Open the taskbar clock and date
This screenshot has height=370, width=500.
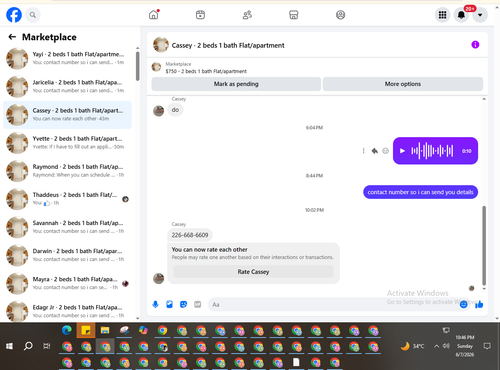coord(465,346)
